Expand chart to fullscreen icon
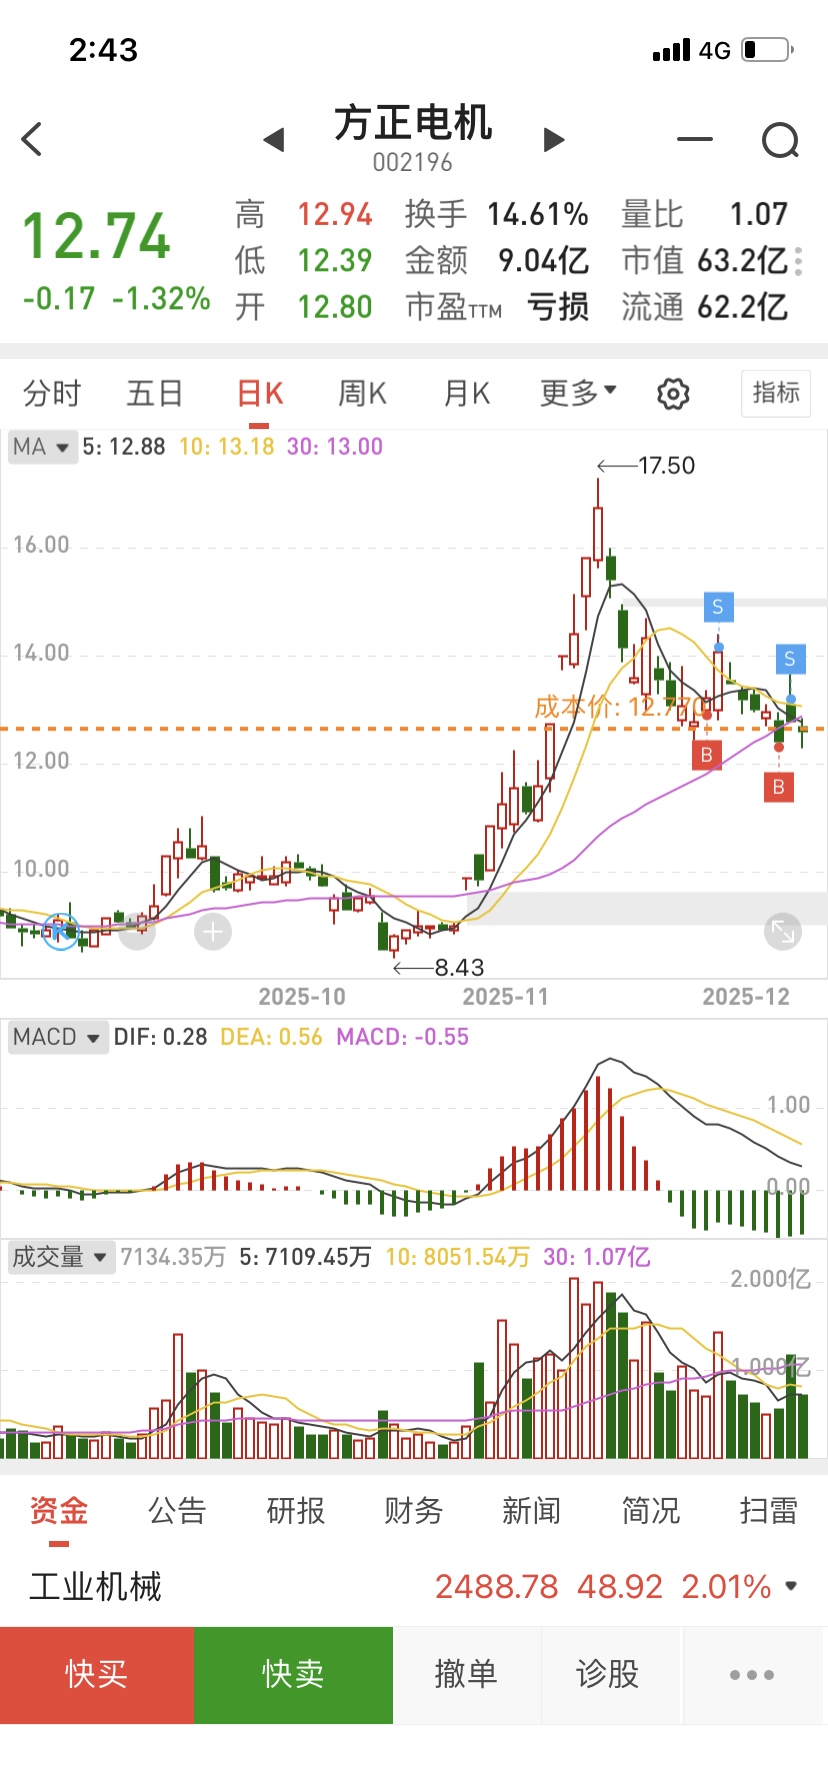 point(783,932)
